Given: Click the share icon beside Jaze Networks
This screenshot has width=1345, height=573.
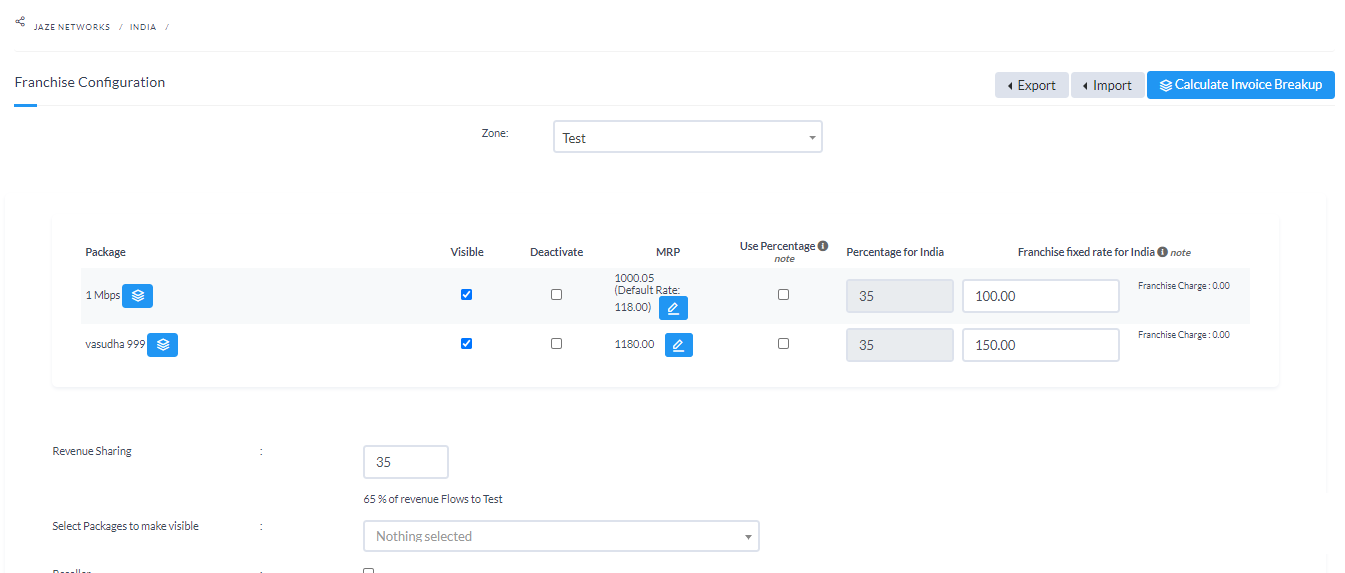Looking at the screenshot, I should pyautogui.click(x=20, y=22).
